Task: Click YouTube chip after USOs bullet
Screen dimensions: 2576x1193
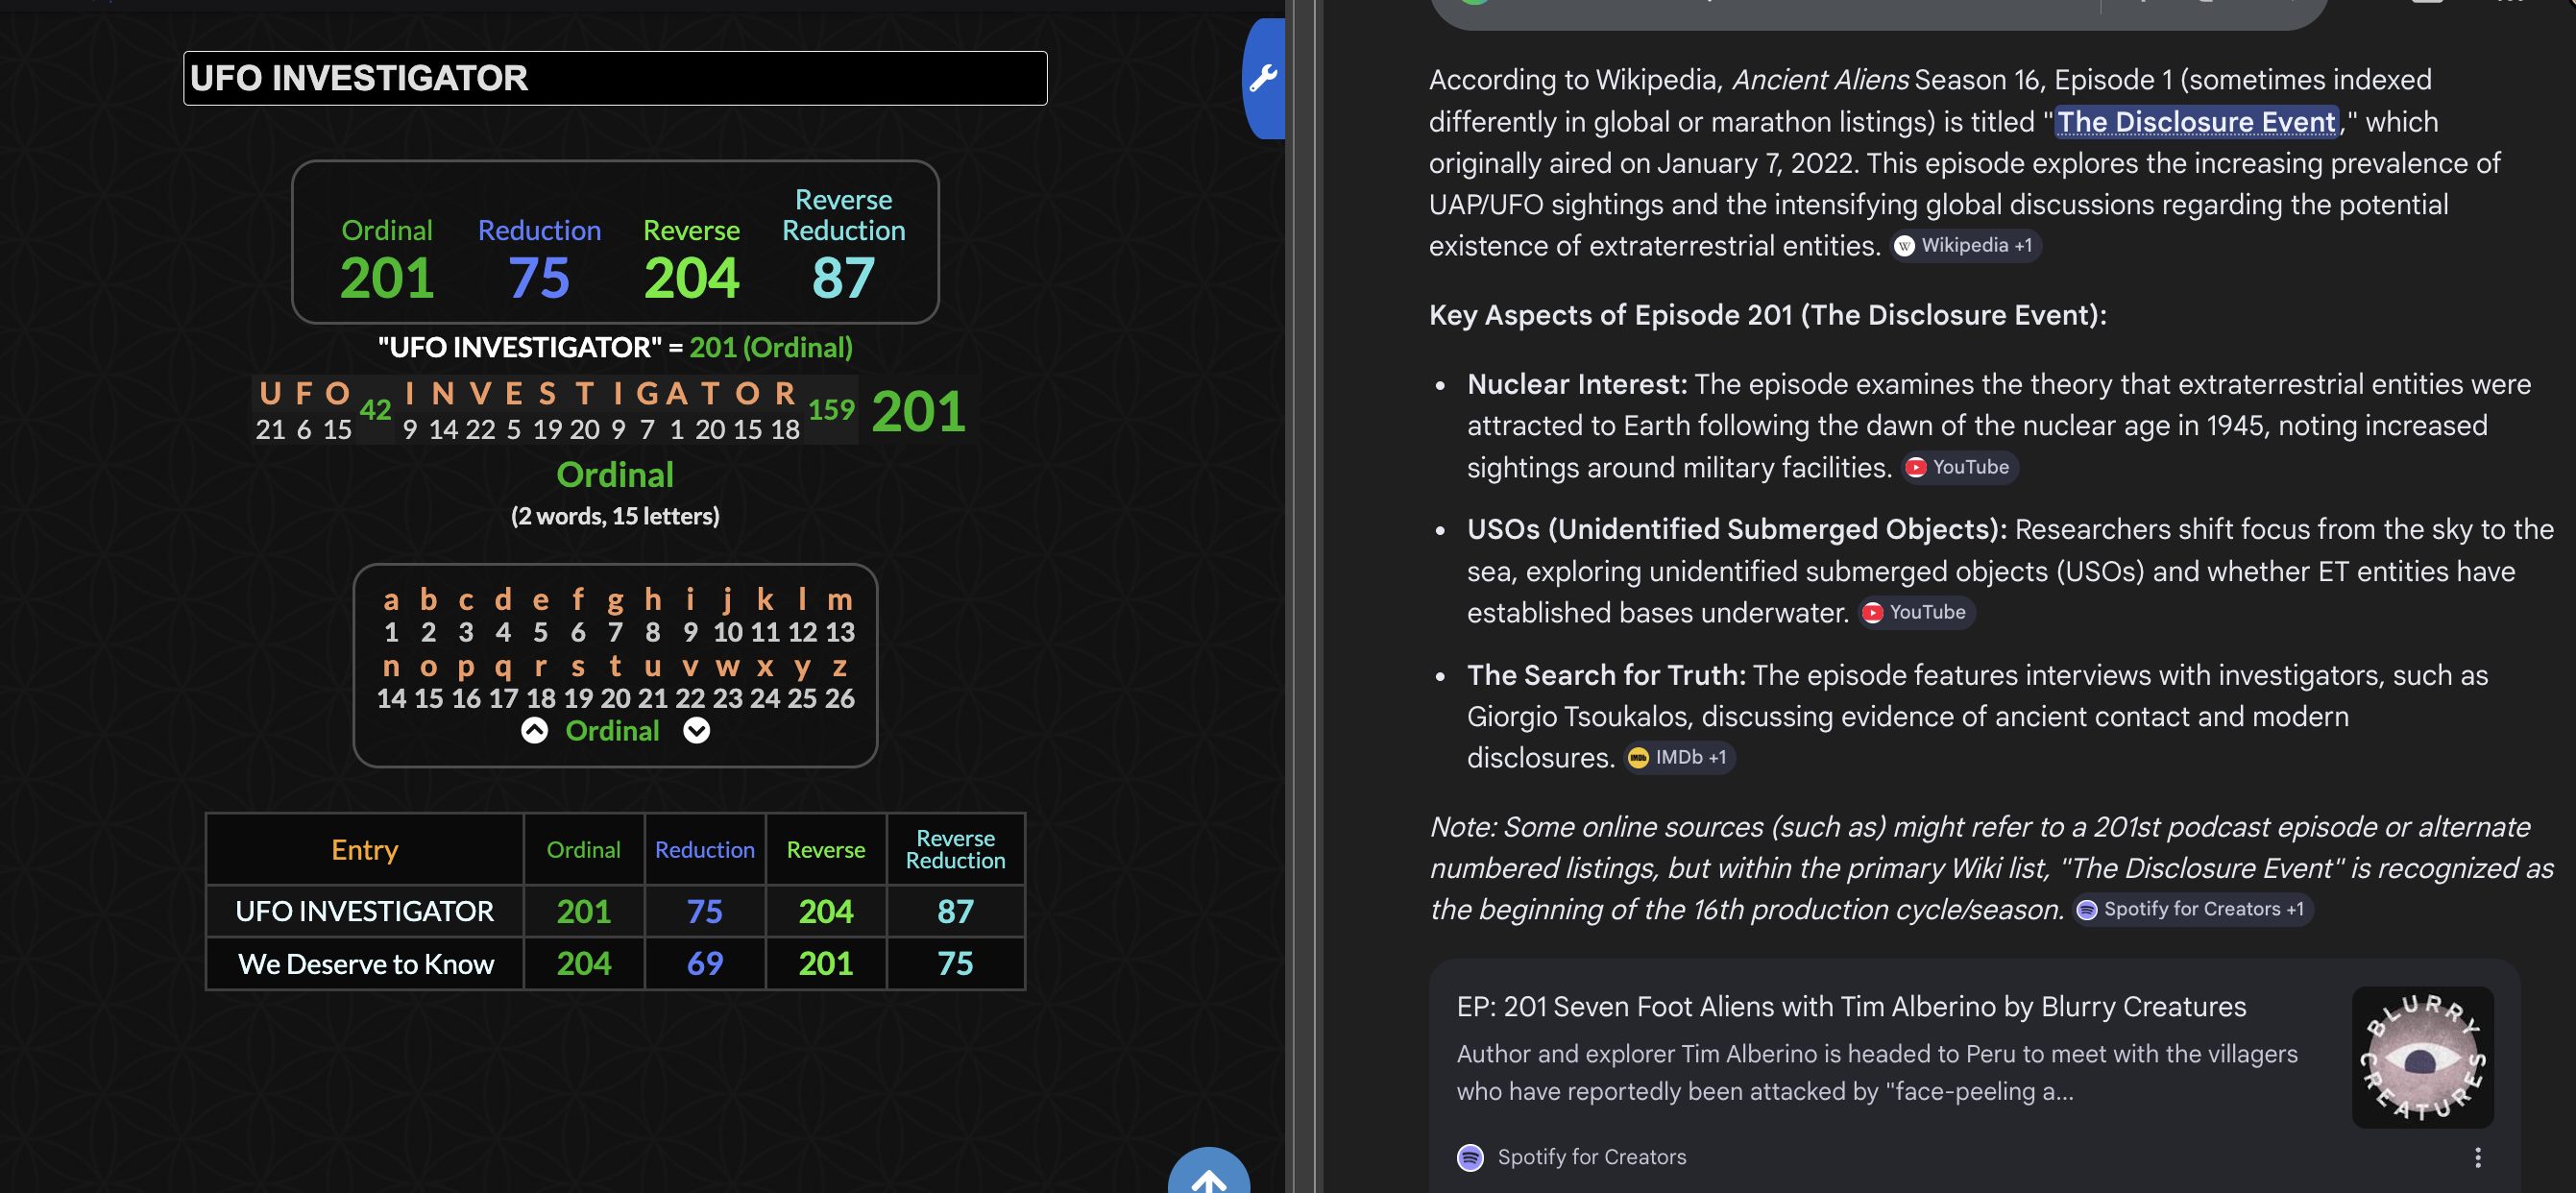Action: click(1916, 612)
